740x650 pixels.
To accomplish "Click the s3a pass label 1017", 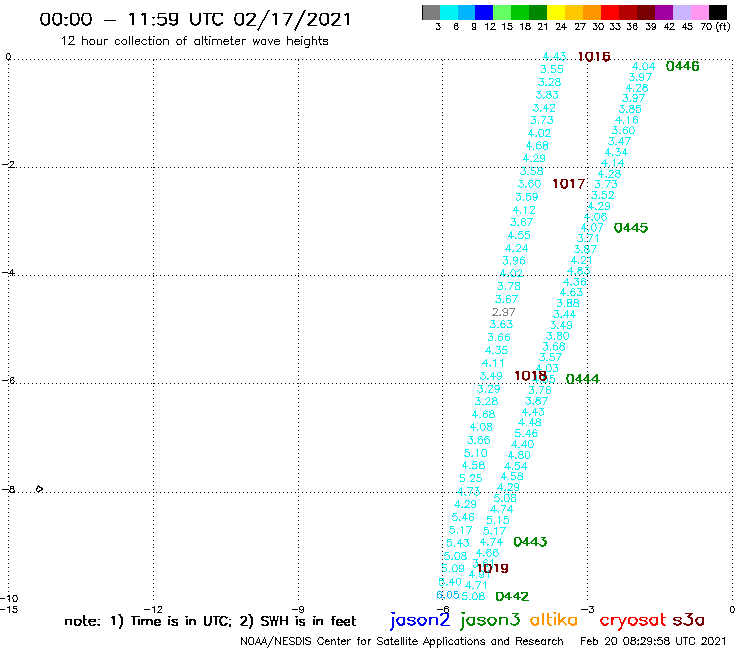I will pos(569,184).
